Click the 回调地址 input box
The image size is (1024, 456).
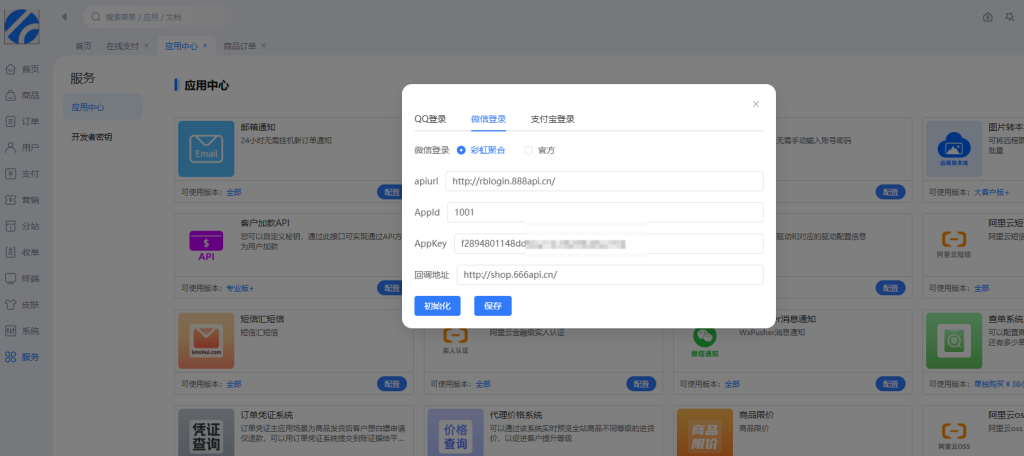pos(609,275)
